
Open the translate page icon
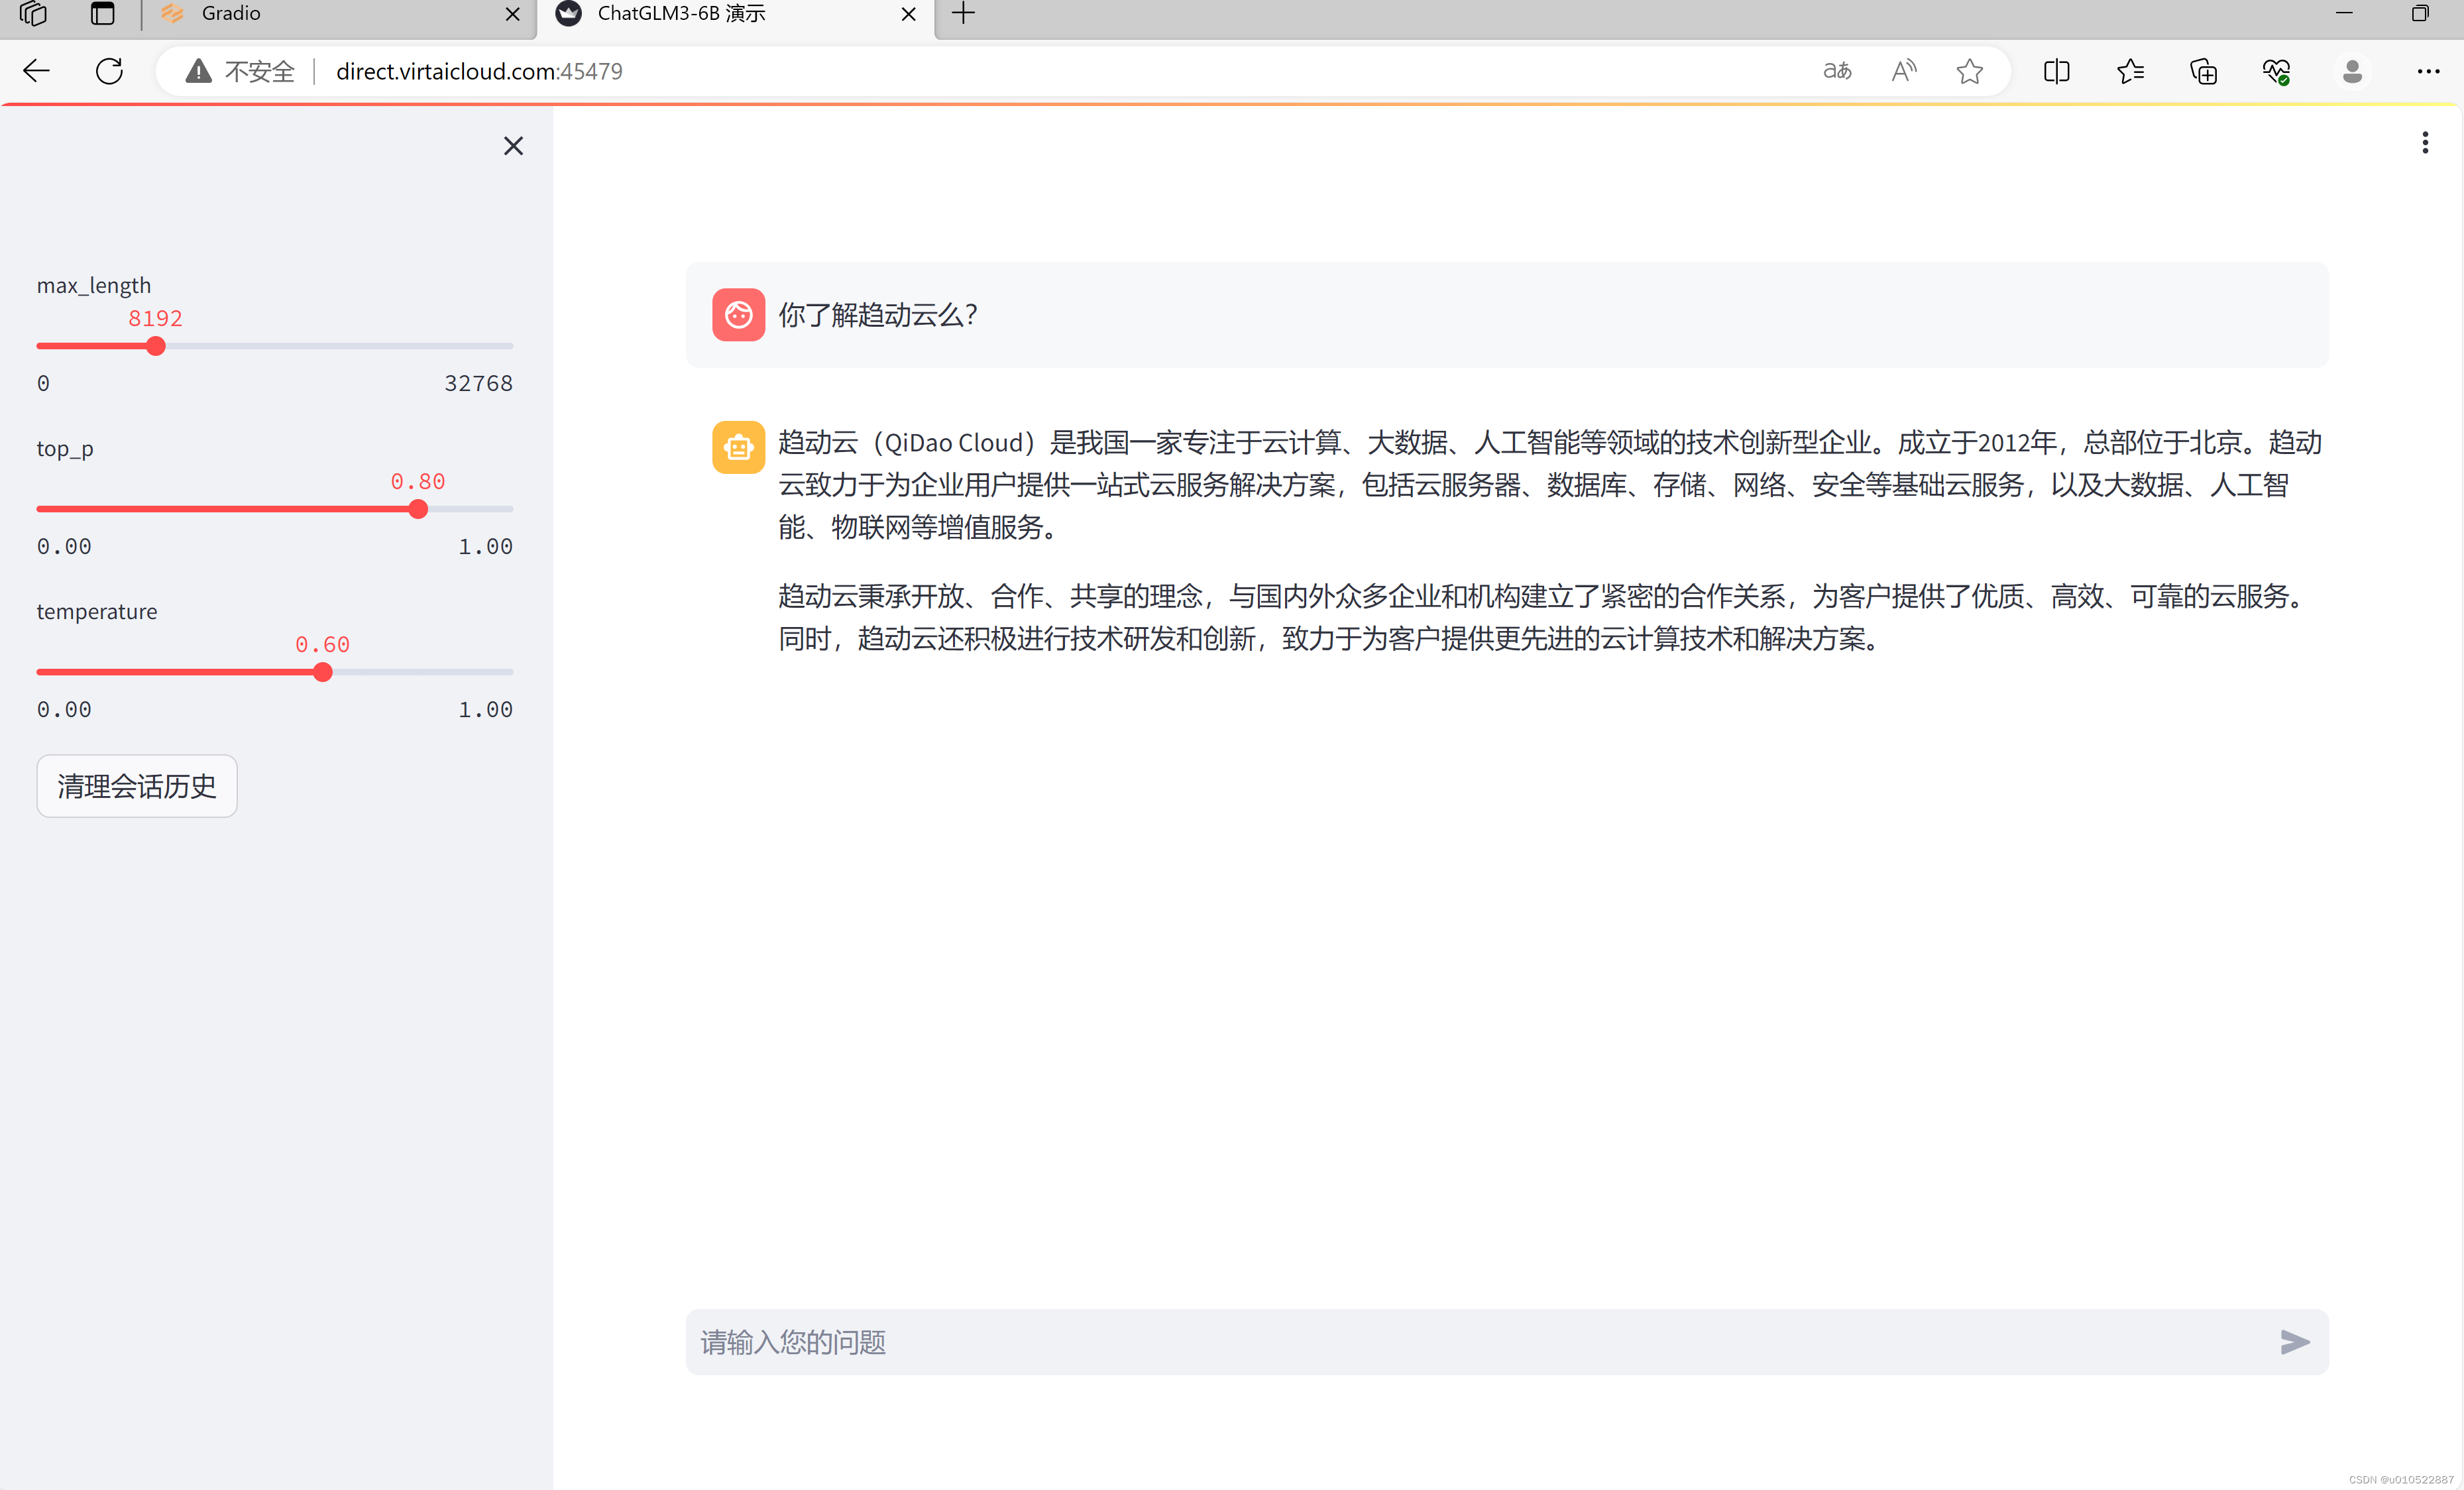[x=1837, y=71]
